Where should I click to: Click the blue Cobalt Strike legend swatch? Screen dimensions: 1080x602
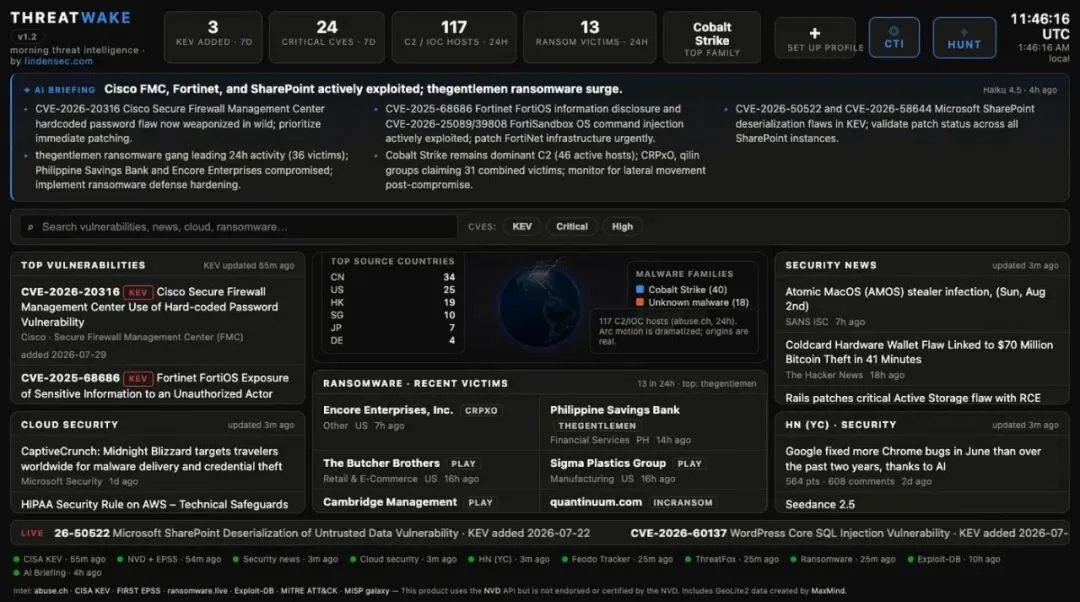(x=640, y=290)
